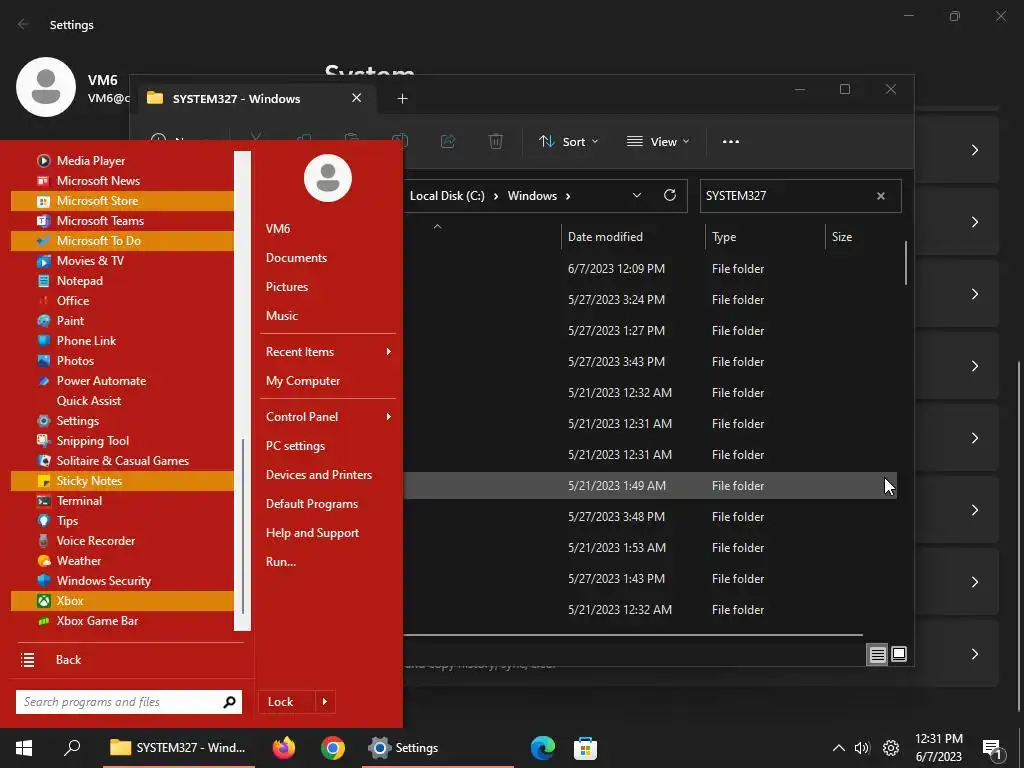
Task: Open Phone Link app
Action: (122, 341)
